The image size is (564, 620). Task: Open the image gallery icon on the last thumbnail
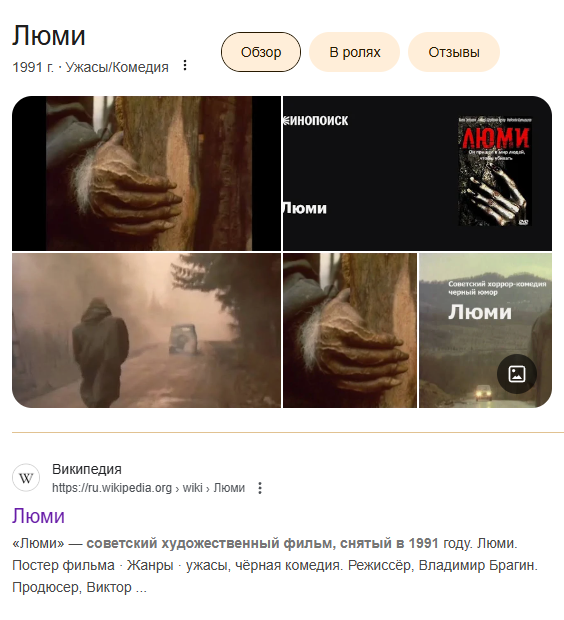pos(517,374)
